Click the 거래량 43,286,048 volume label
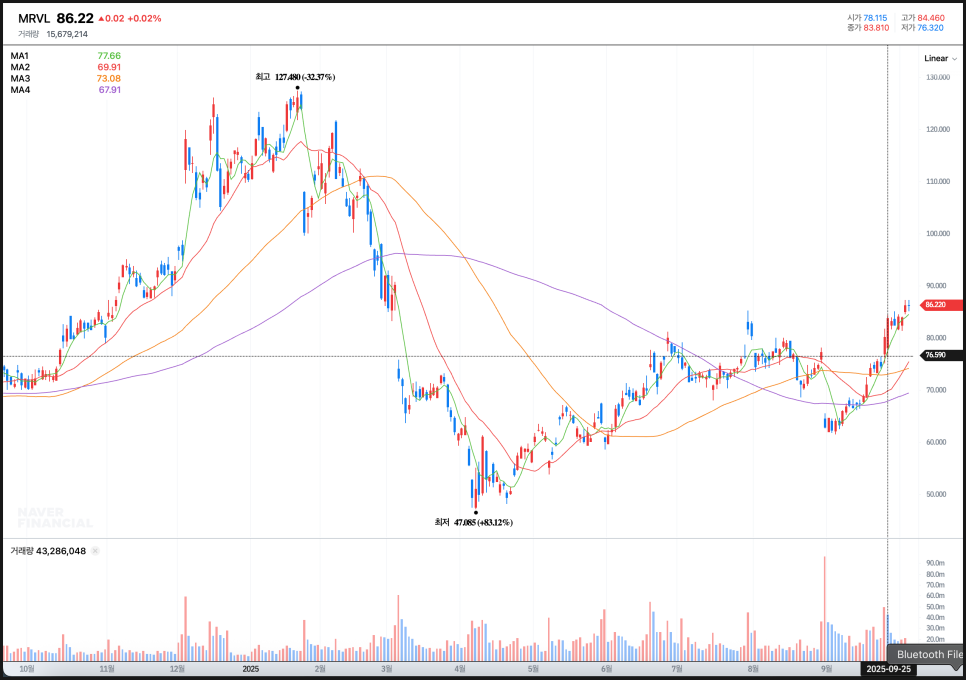966x680 pixels. 48,551
